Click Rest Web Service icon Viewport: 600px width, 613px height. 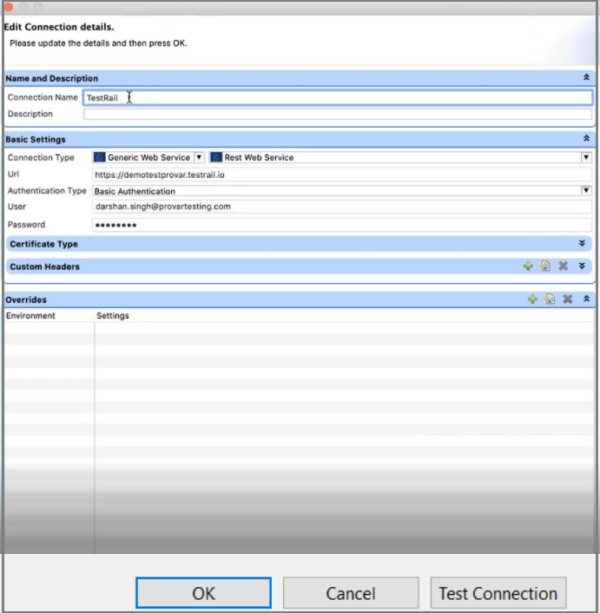point(216,157)
